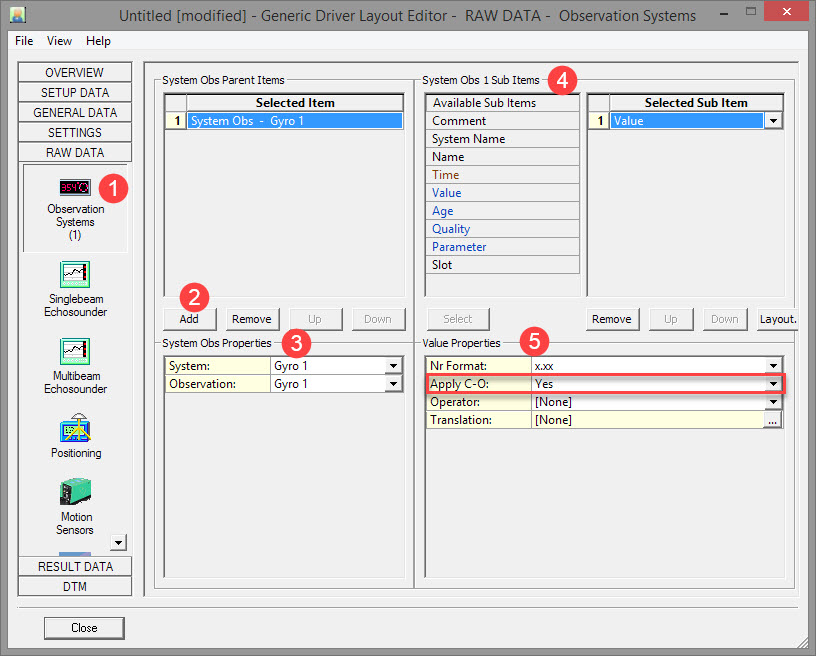Viewport: 816px width, 656px height.
Task: Expand the System dropdown for Gyro 1
Action: pyautogui.click(x=393, y=366)
